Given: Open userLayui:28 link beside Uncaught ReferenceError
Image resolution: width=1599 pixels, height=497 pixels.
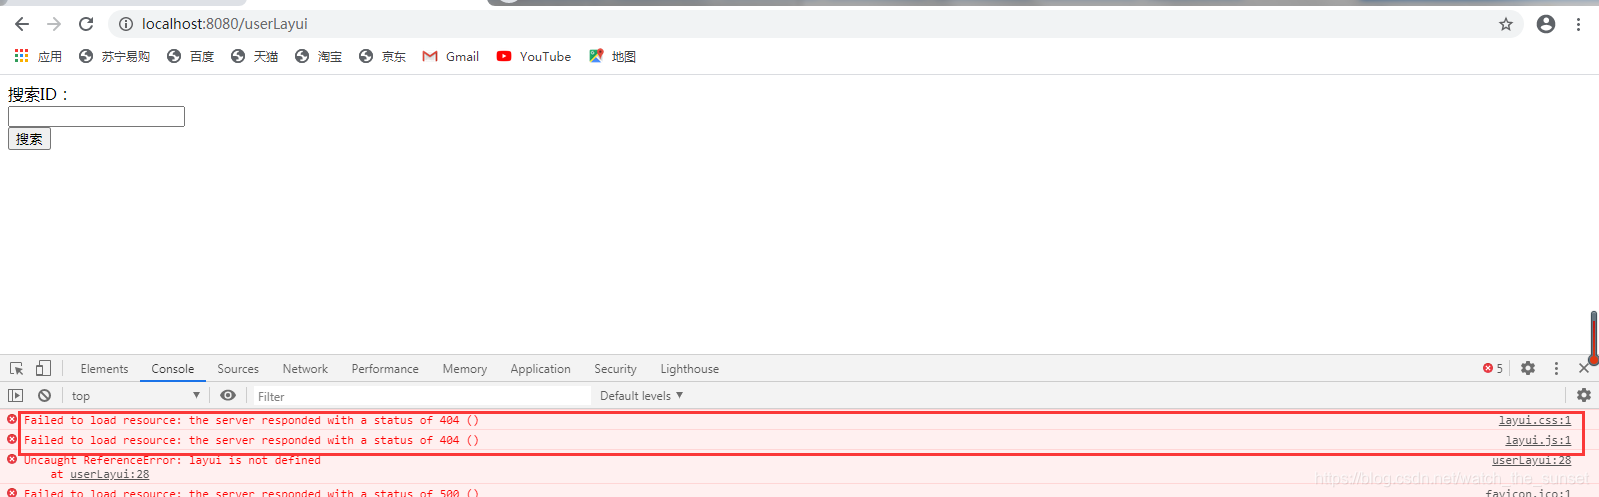Looking at the screenshot, I should (x=1531, y=461).
